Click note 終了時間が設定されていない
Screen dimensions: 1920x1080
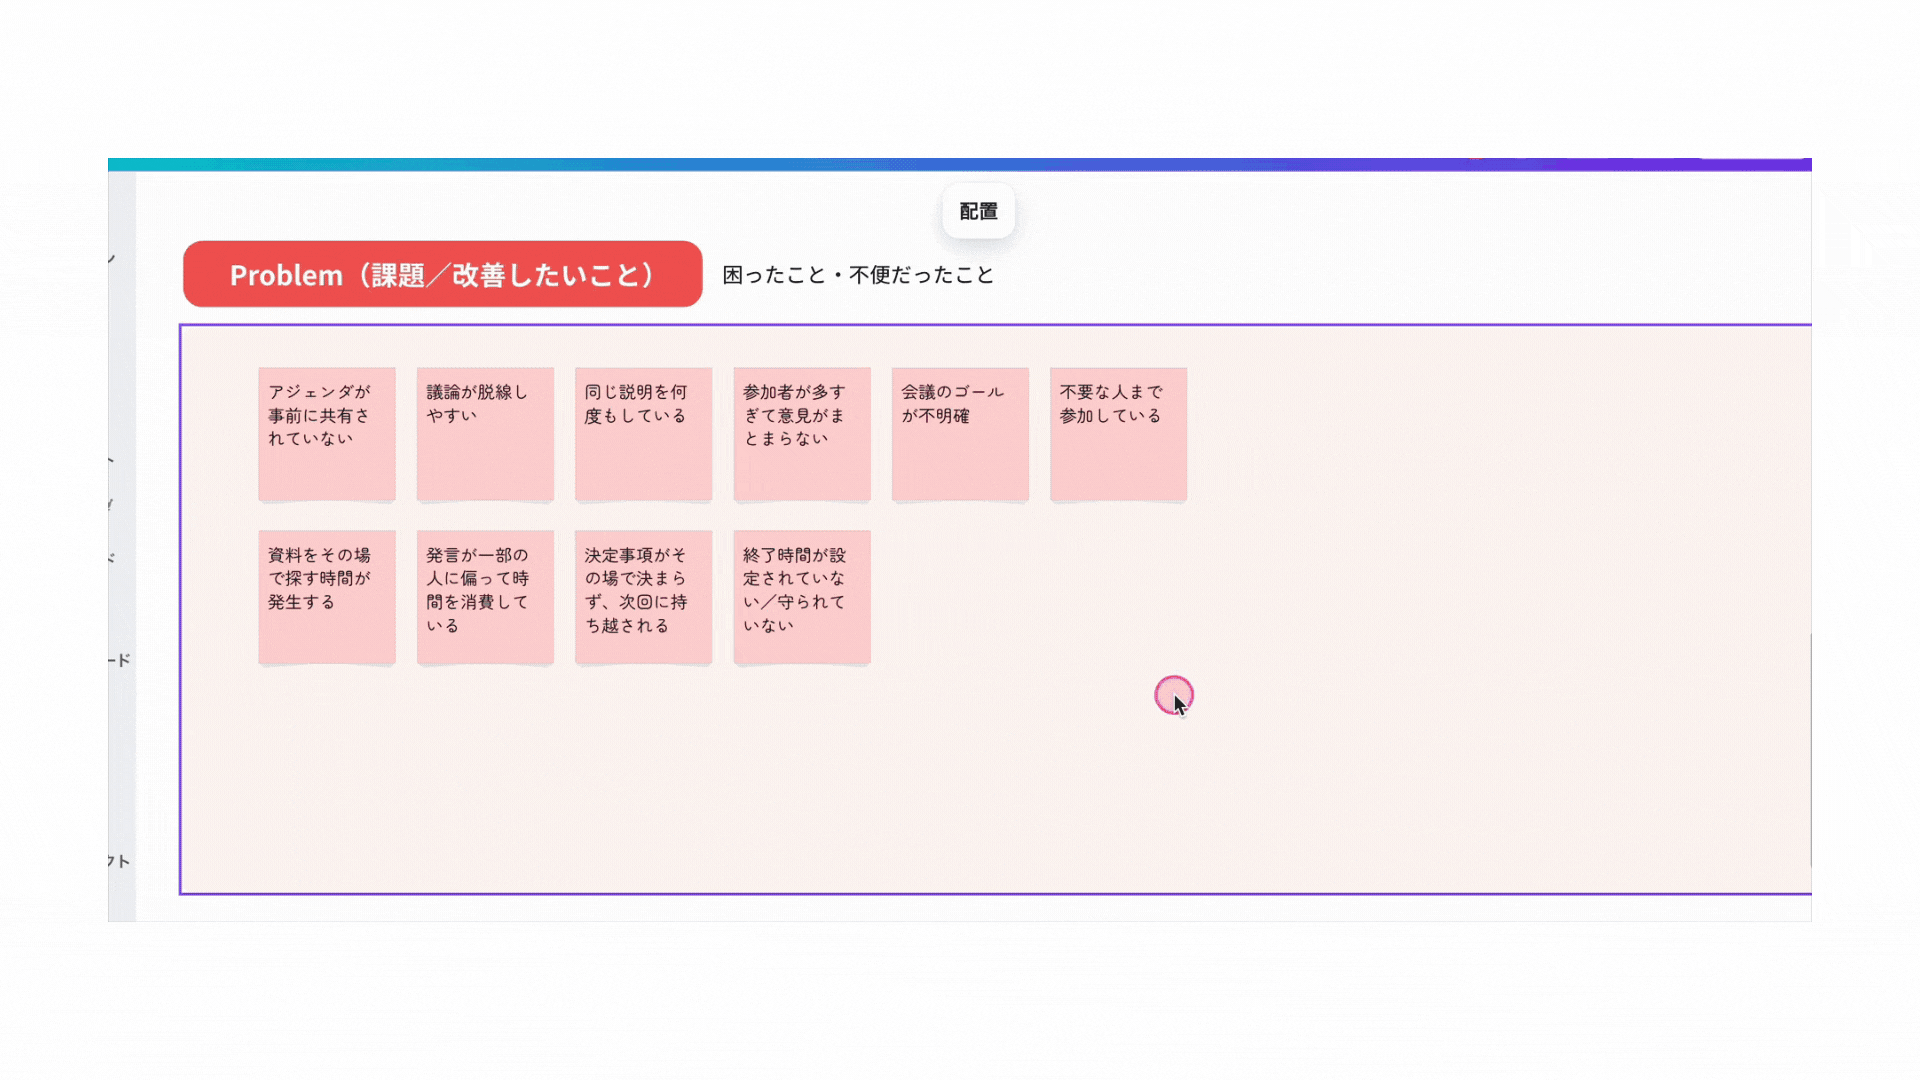tap(801, 597)
